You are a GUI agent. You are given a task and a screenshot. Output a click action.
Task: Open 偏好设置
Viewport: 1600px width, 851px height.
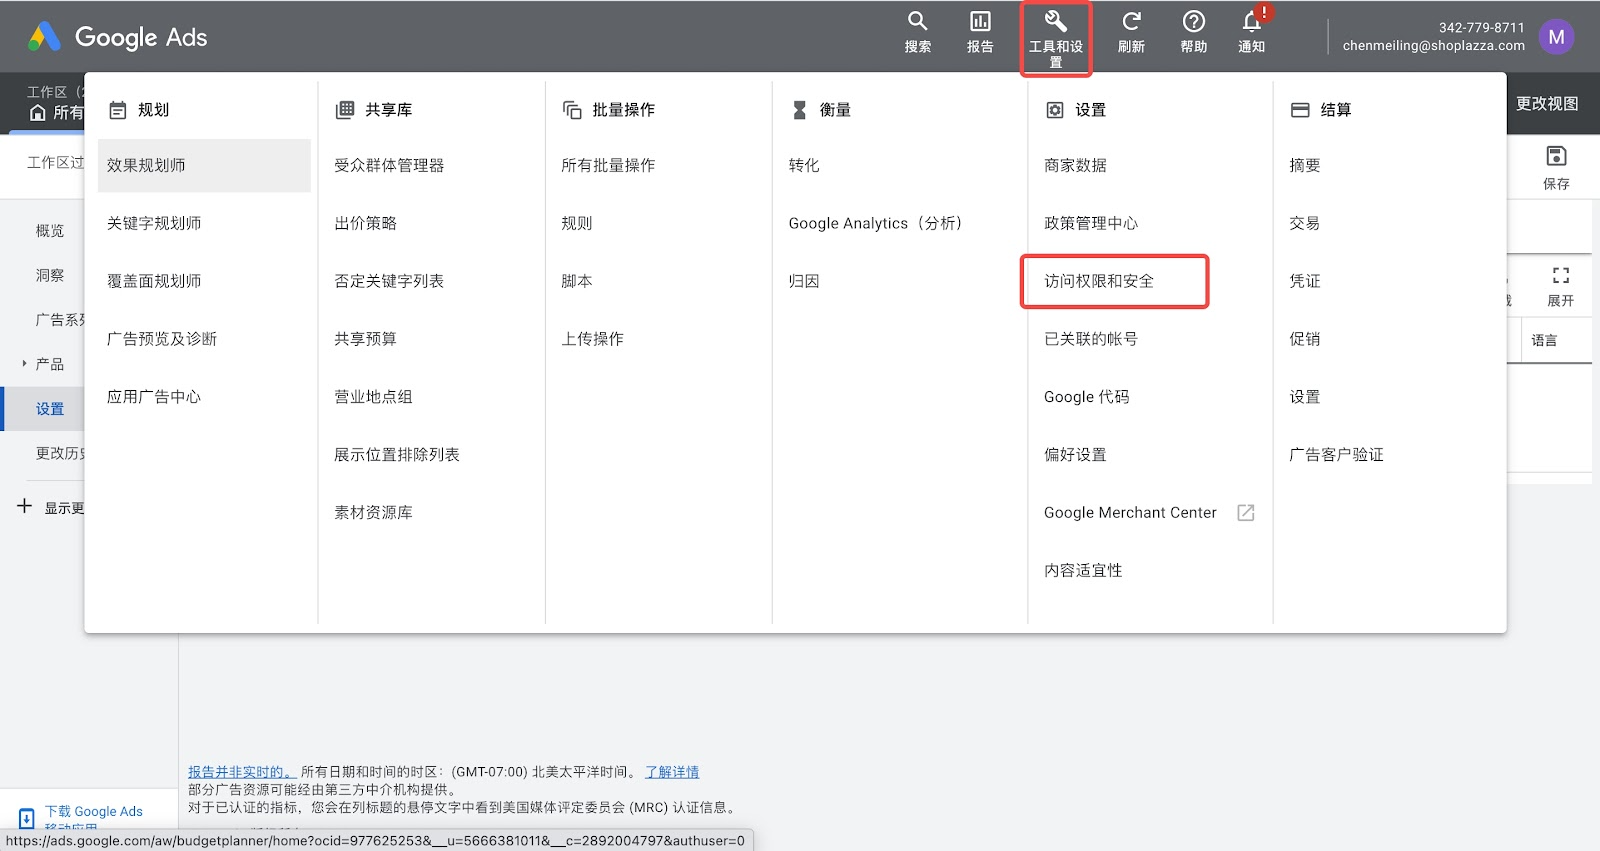(x=1075, y=455)
